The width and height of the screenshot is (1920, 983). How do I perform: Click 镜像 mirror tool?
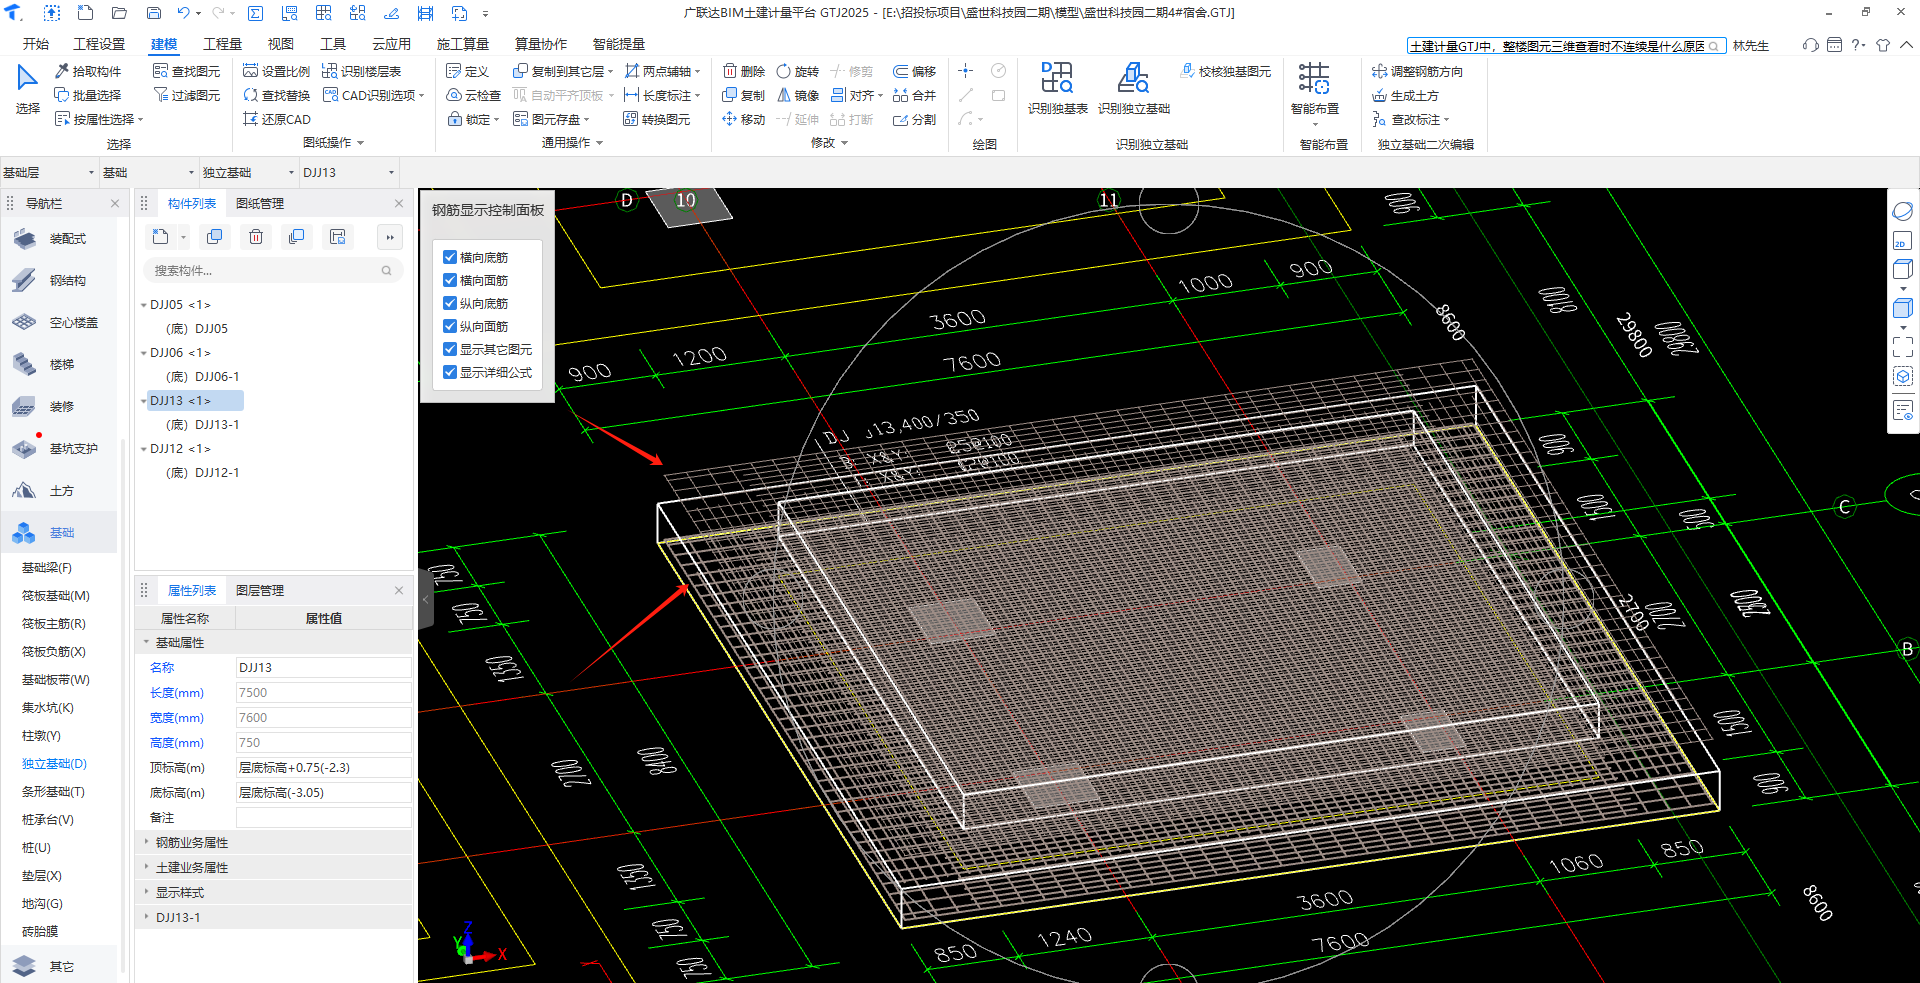(x=797, y=95)
